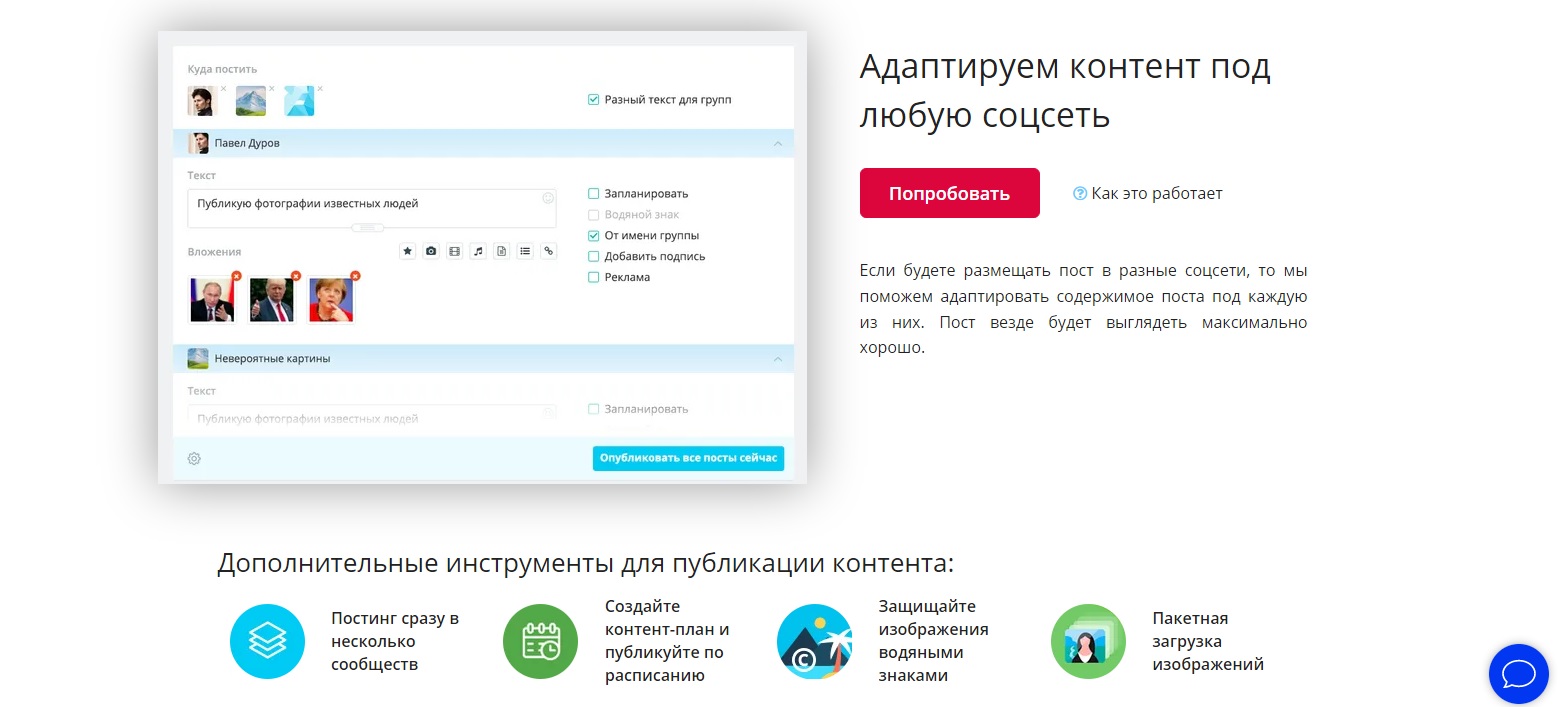
Task: Click the link attachment icon
Action: click(548, 251)
